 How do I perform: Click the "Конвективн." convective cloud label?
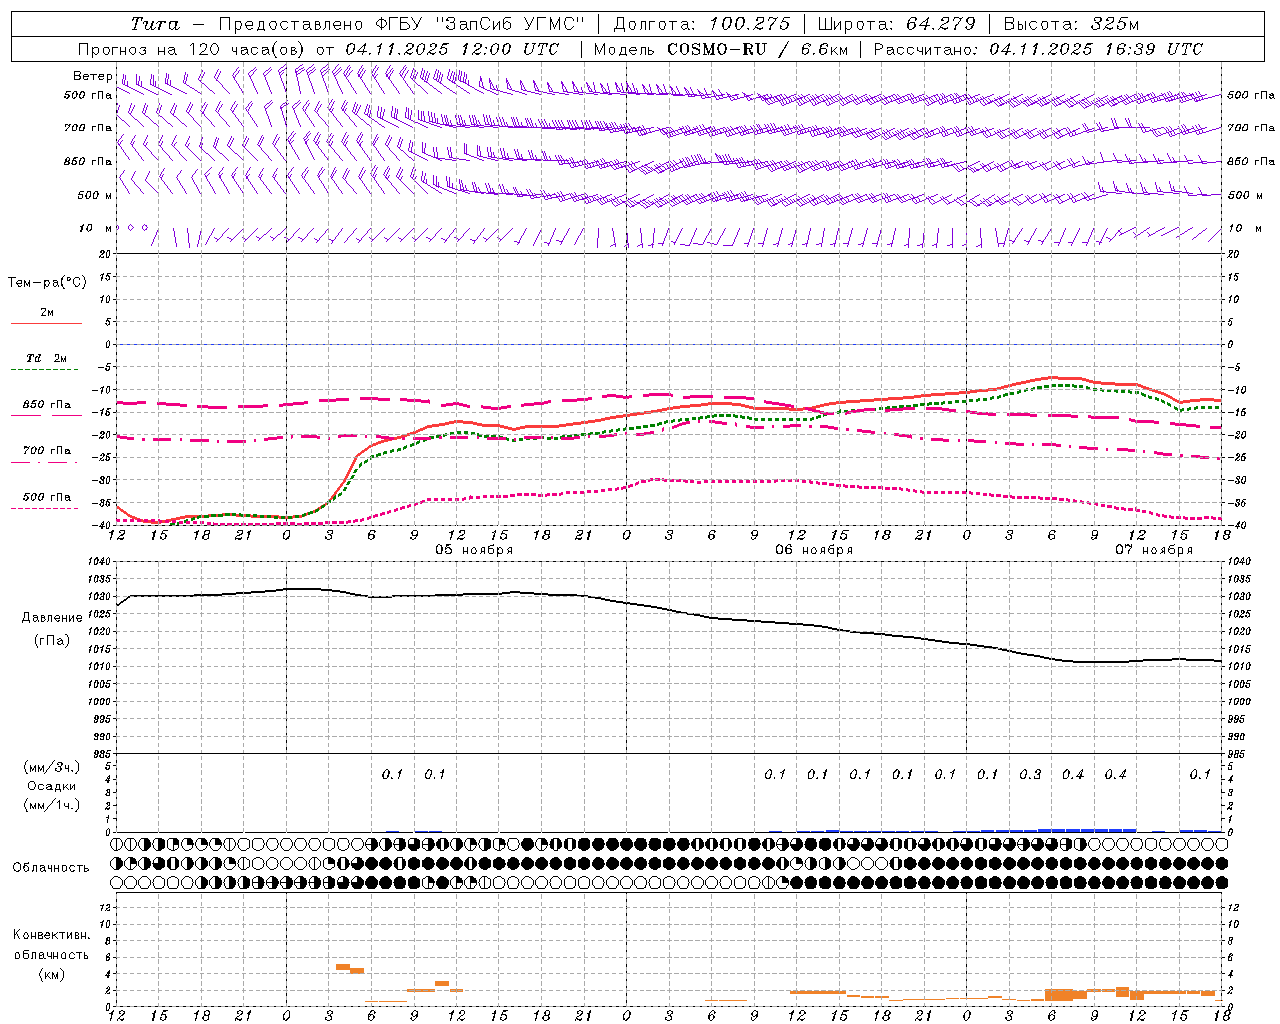(51, 935)
